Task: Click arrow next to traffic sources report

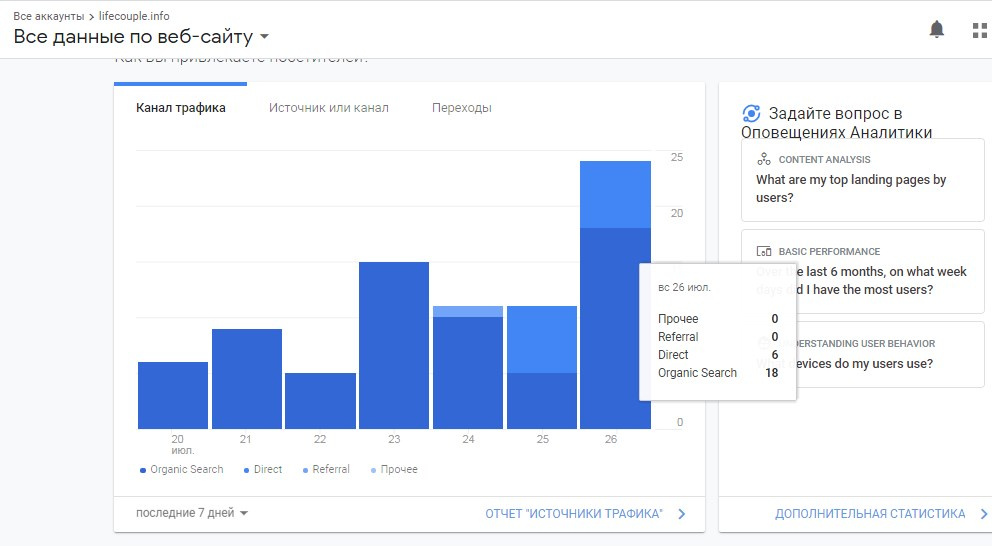Action: [x=682, y=514]
